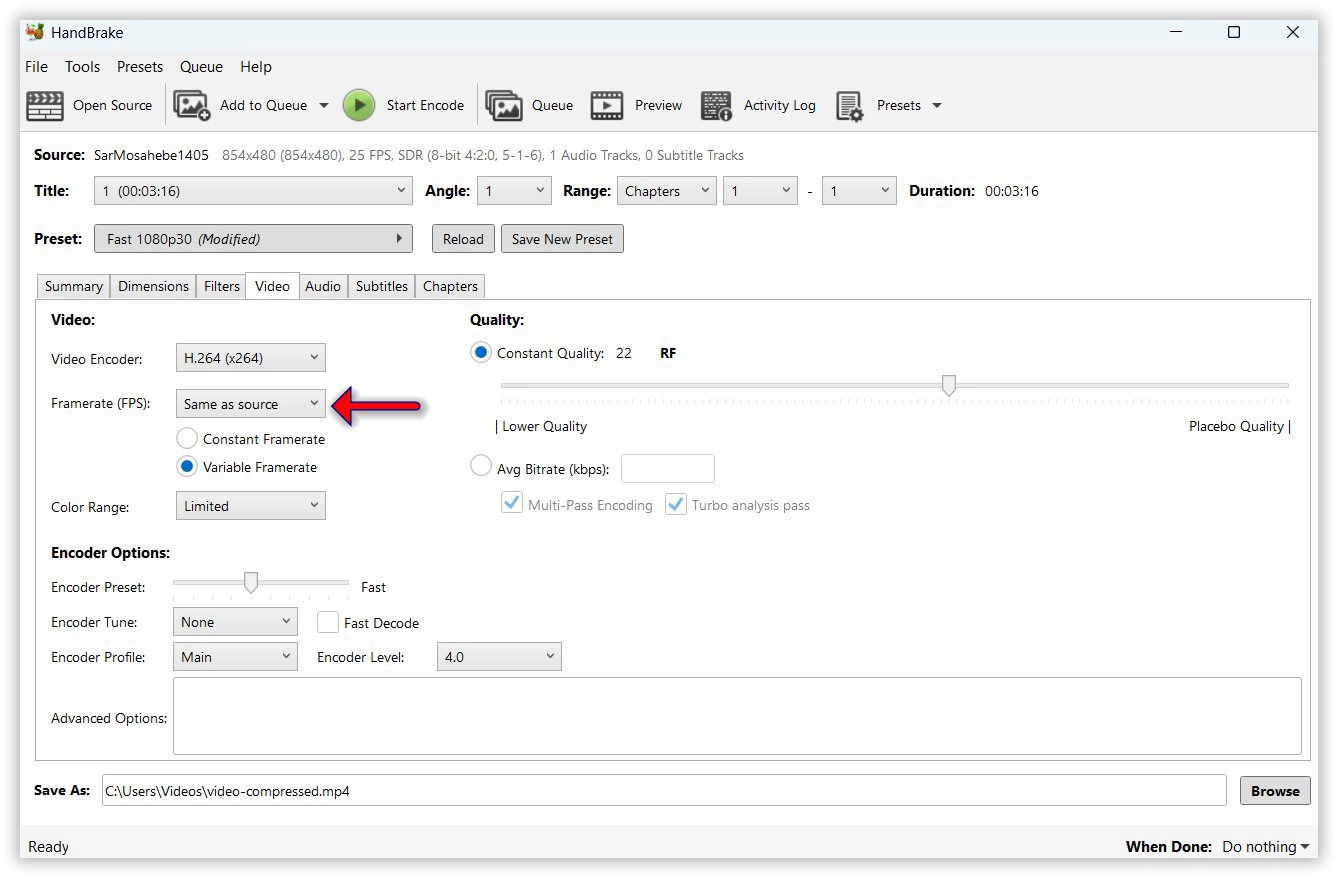The image size is (1338, 878).
Task: Open the Encoder Tune dropdown
Action: 235,622
